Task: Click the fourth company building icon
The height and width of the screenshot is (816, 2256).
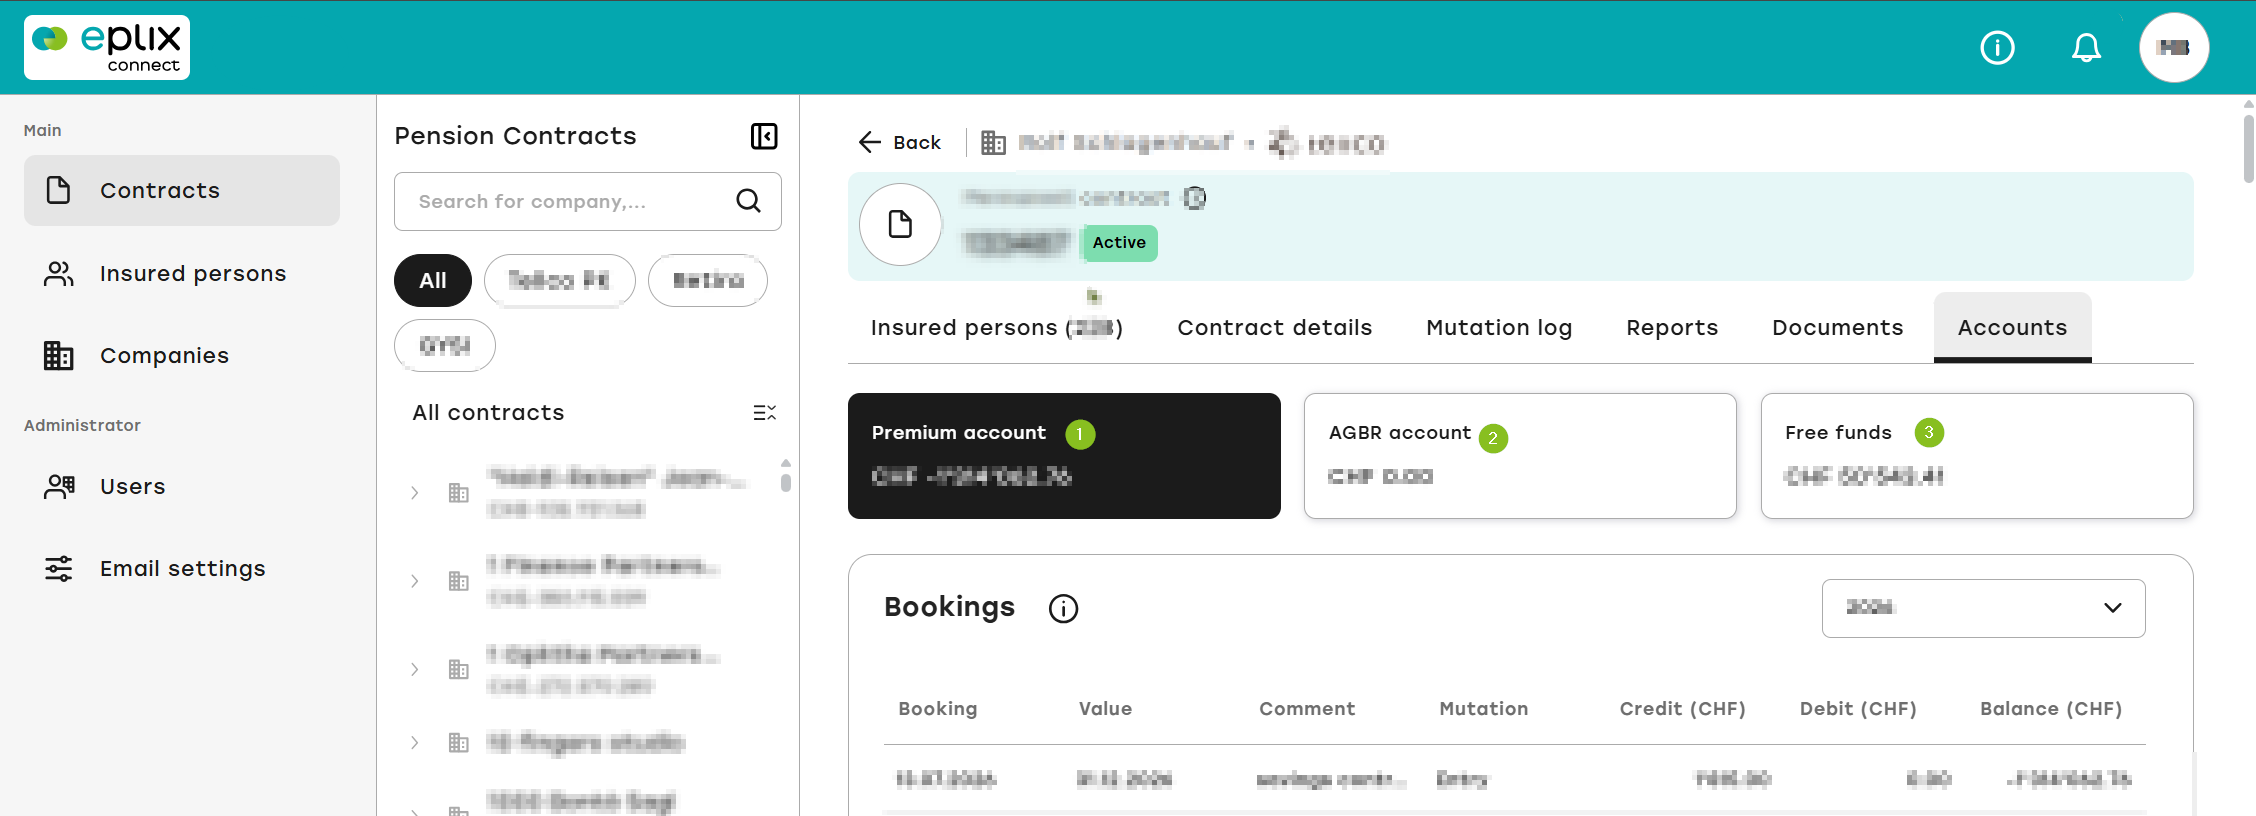Action: tap(459, 742)
